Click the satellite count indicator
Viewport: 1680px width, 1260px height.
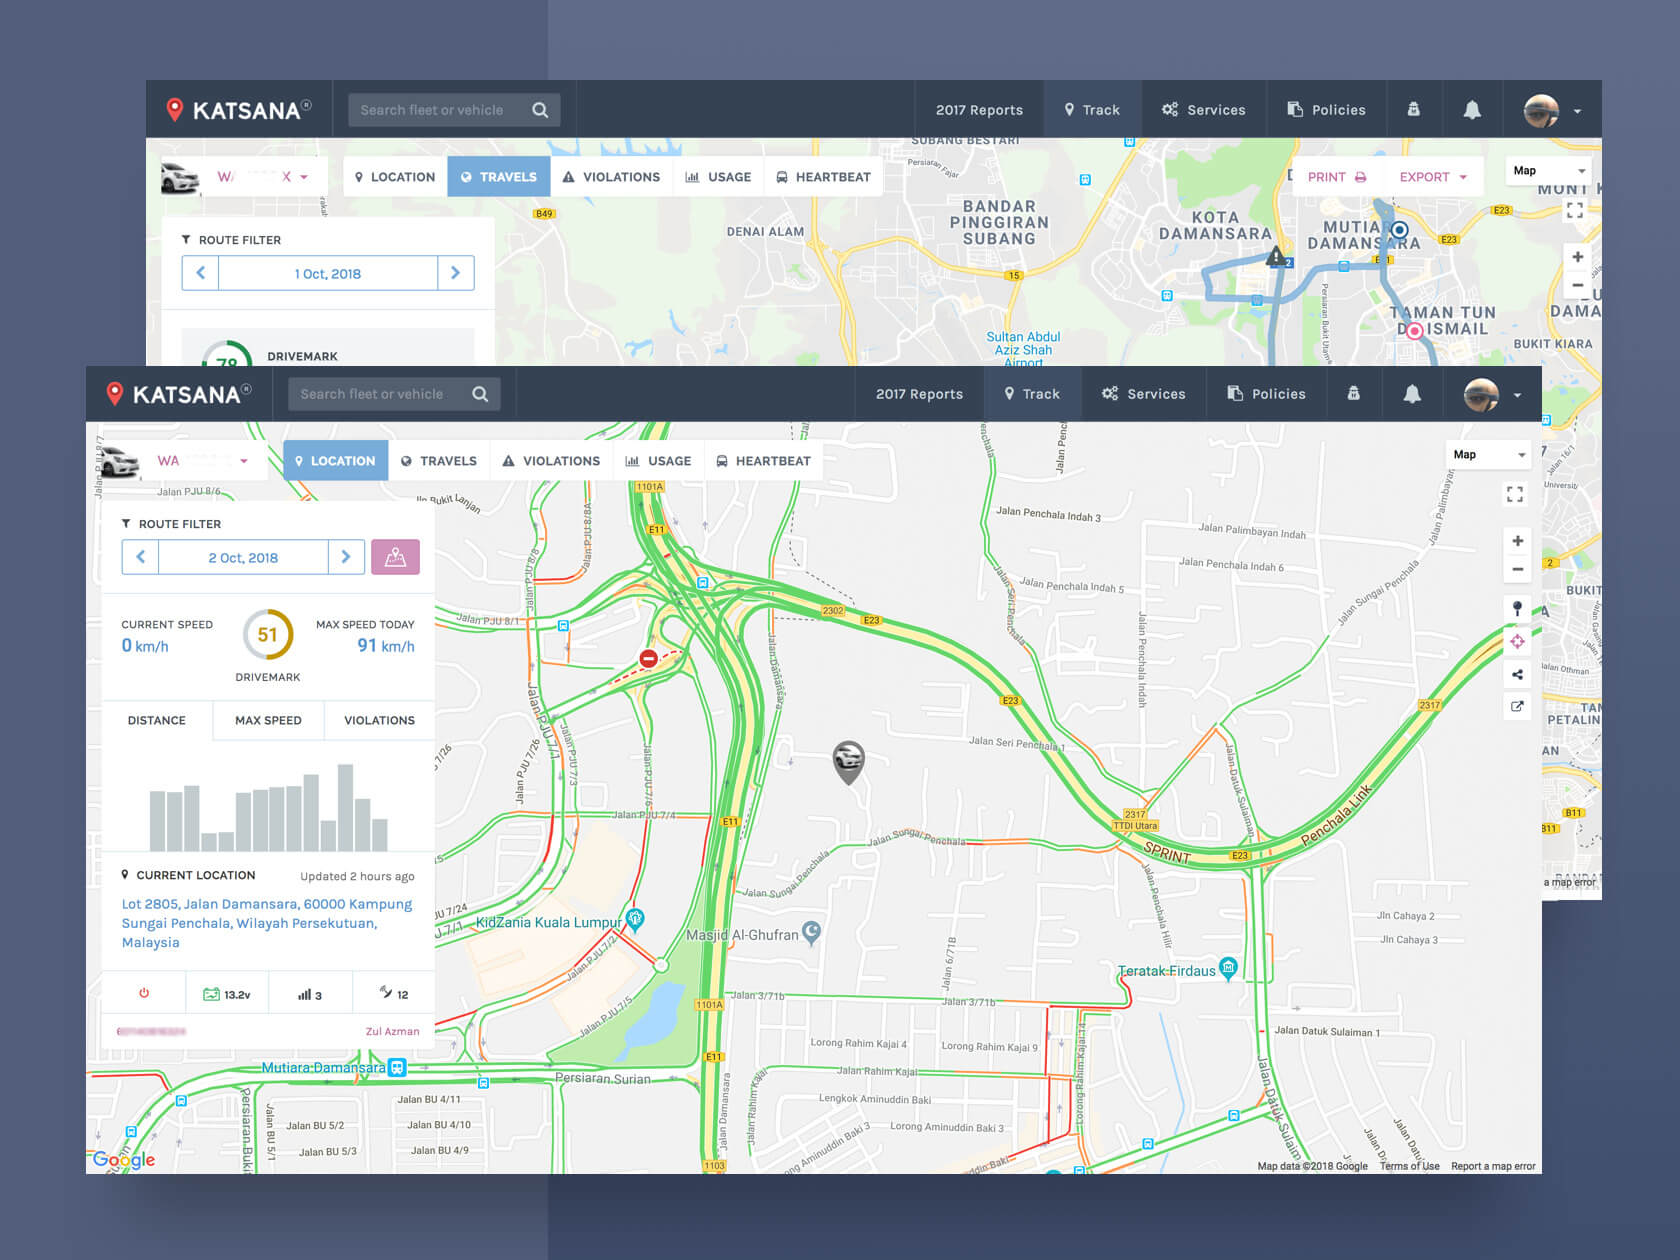[394, 993]
